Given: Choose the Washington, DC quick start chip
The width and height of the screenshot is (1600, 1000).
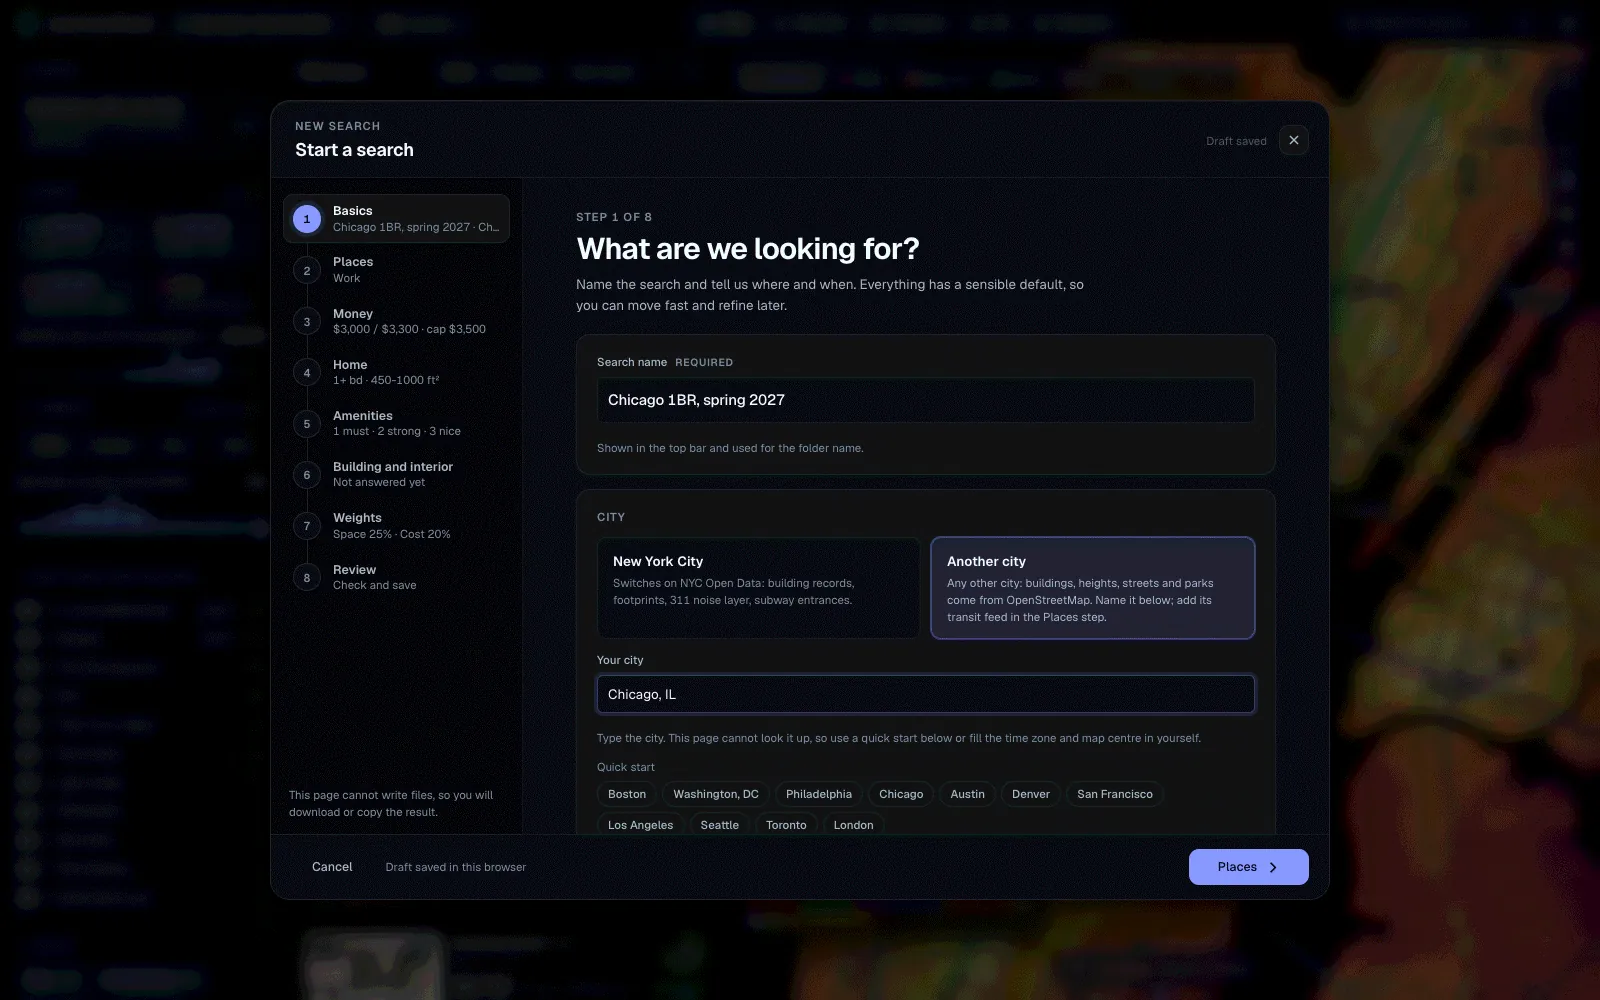Looking at the screenshot, I should [716, 794].
